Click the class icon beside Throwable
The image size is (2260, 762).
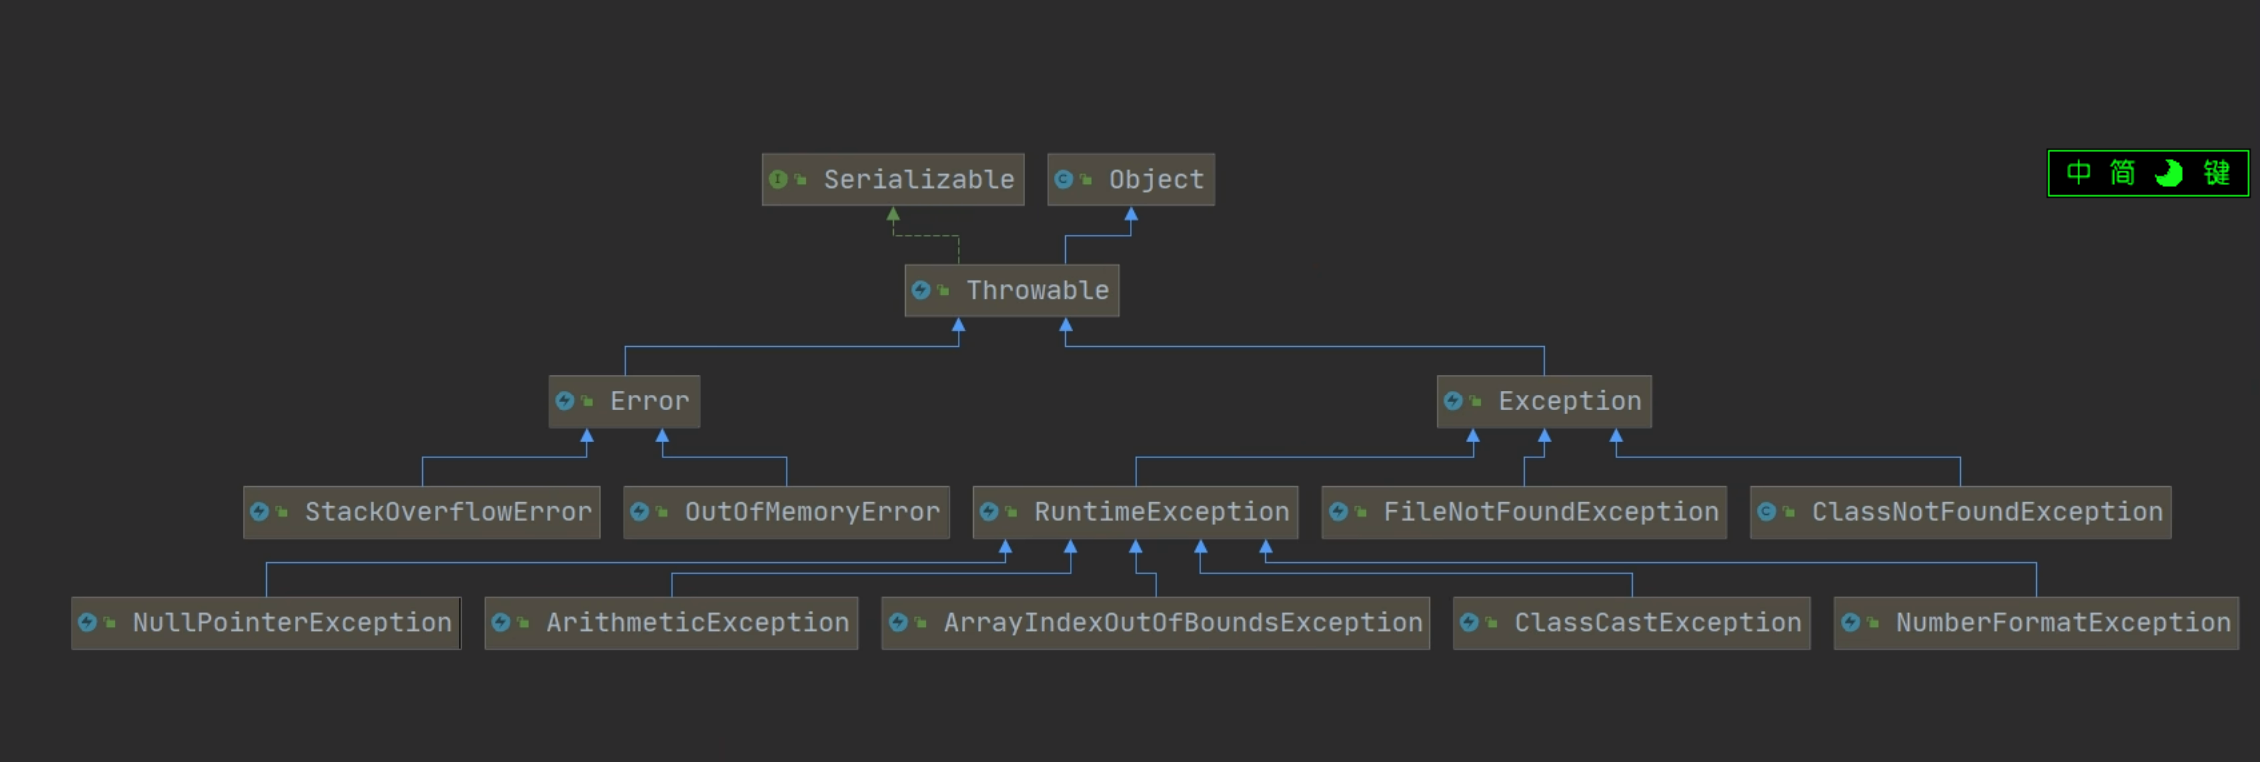point(921,291)
